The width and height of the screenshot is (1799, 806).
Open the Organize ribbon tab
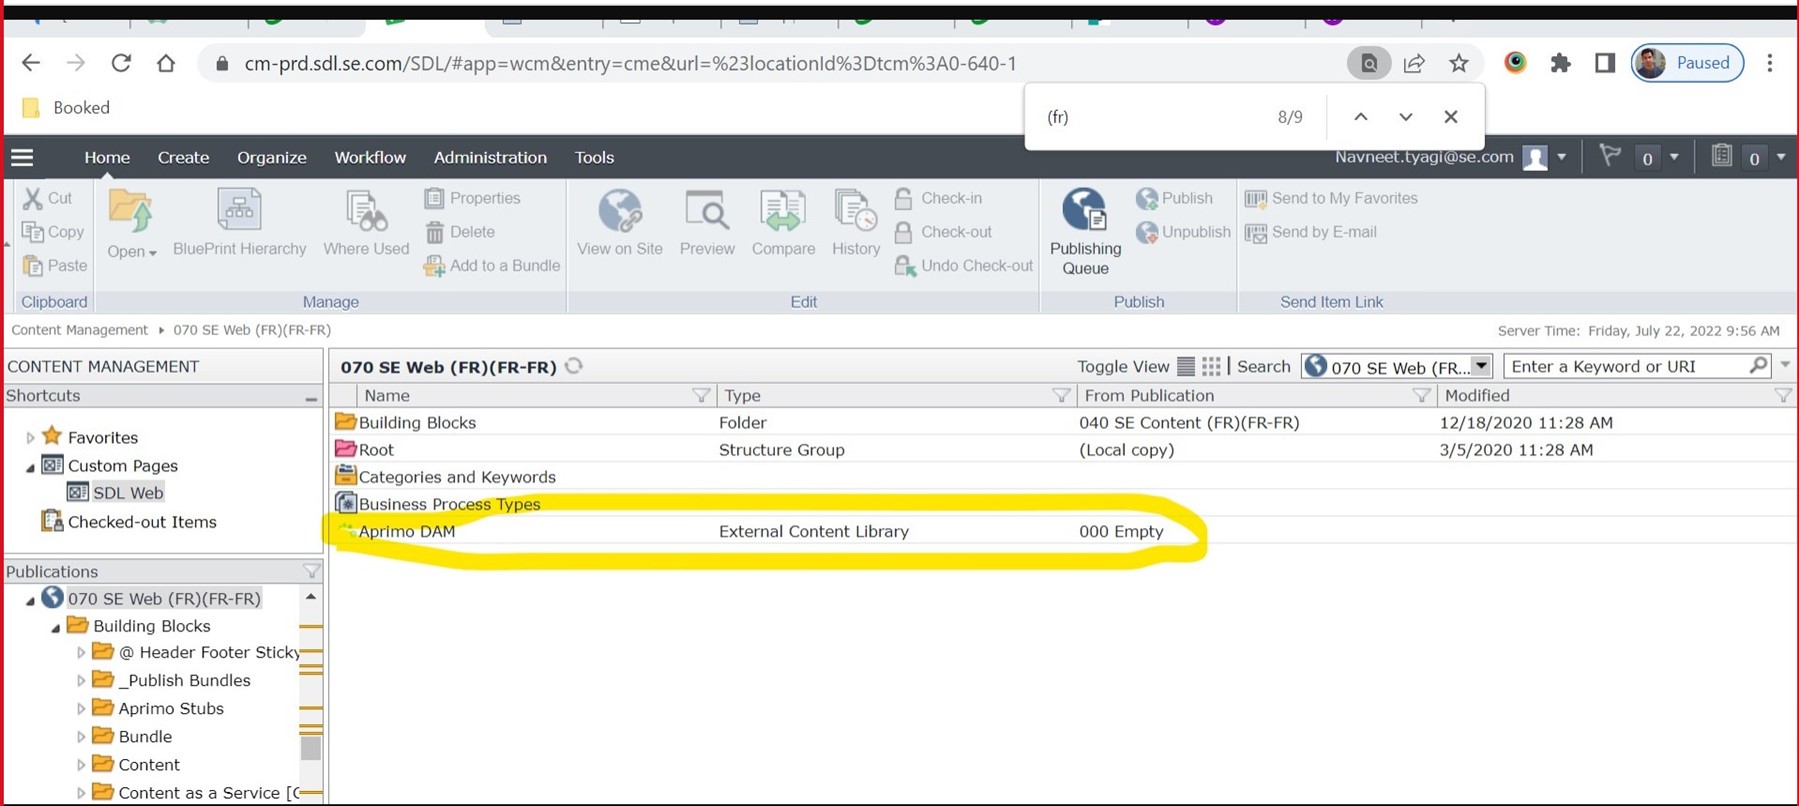pyautogui.click(x=272, y=157)
